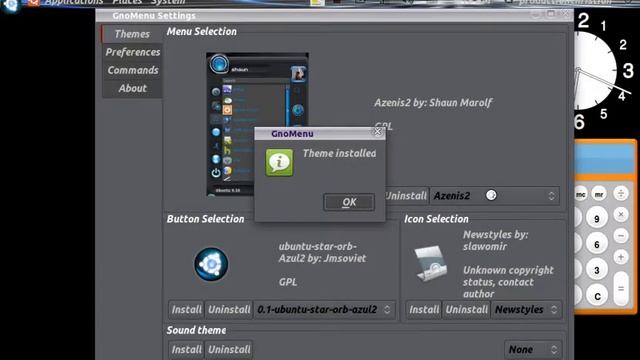Open the 0.1-ubuntu-star-orb-azul2 dropdown
This screenshot has width=640, height=360.
coord(324,309)
